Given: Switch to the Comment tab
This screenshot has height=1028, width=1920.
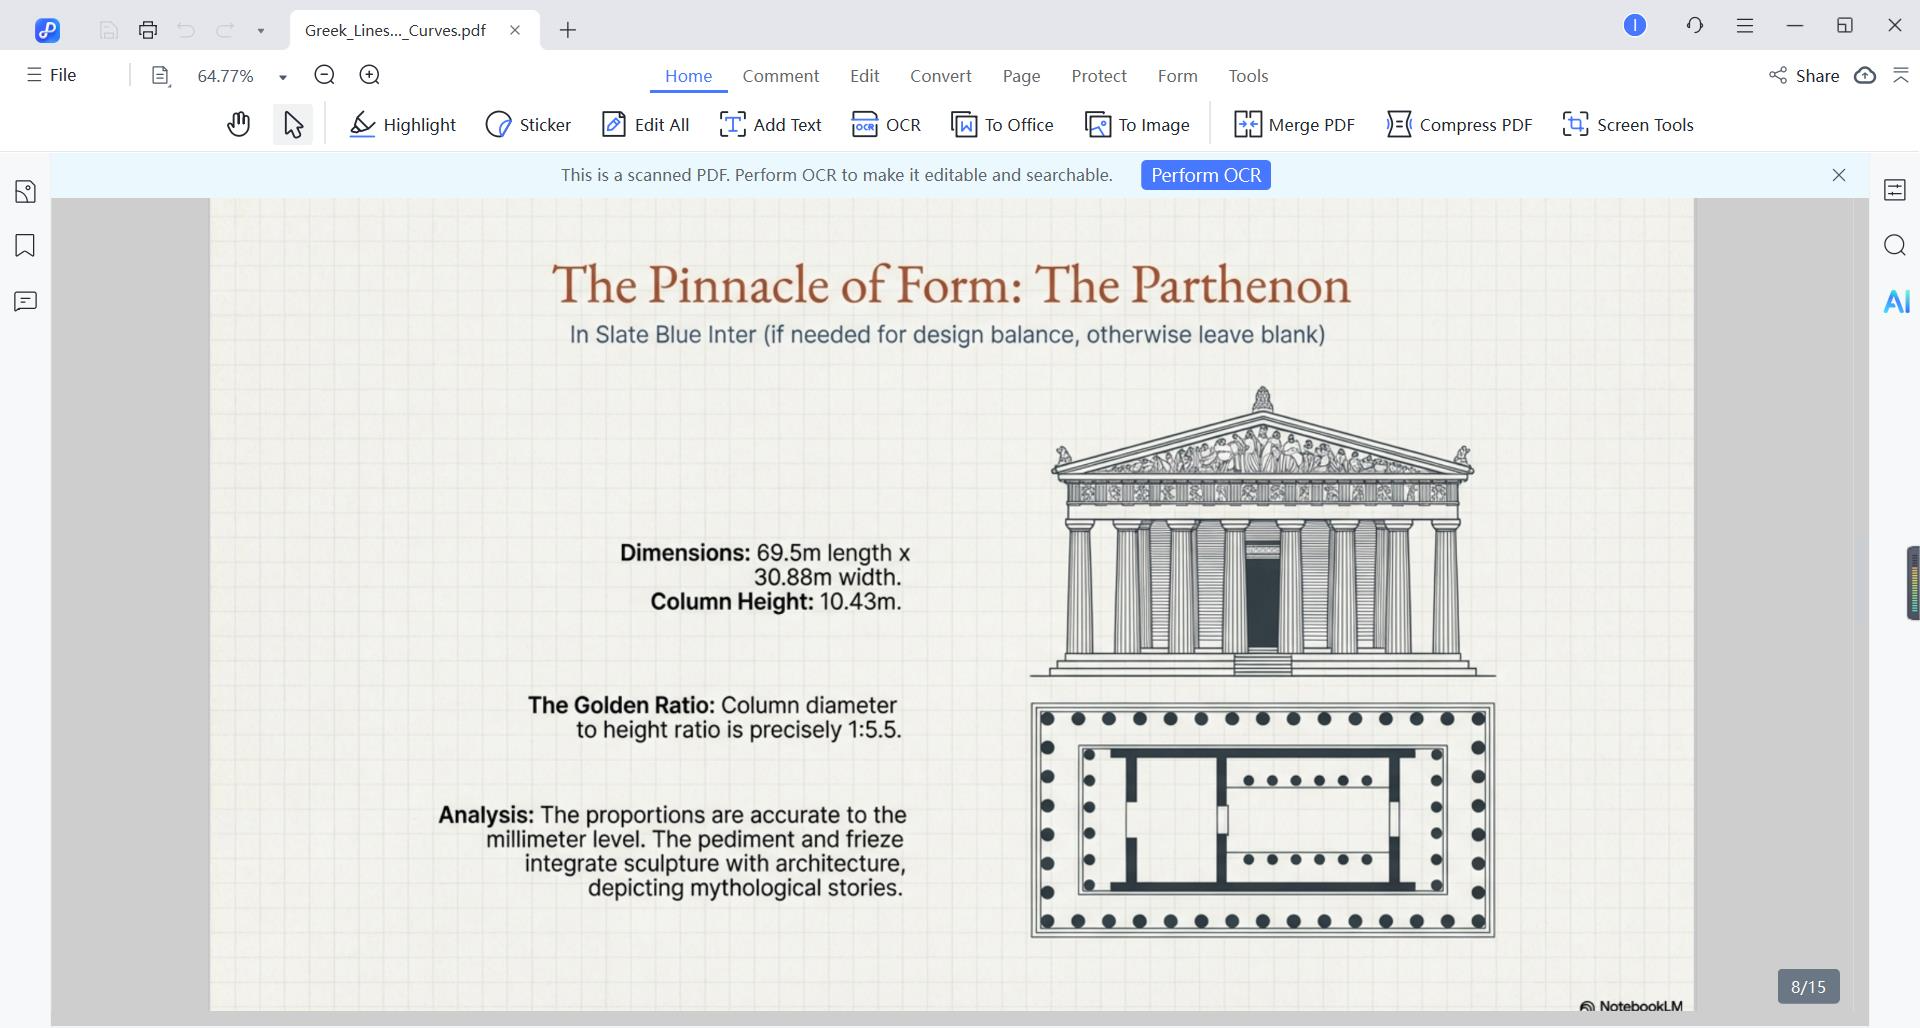Looking at the screenshot, I should point(780,76).
